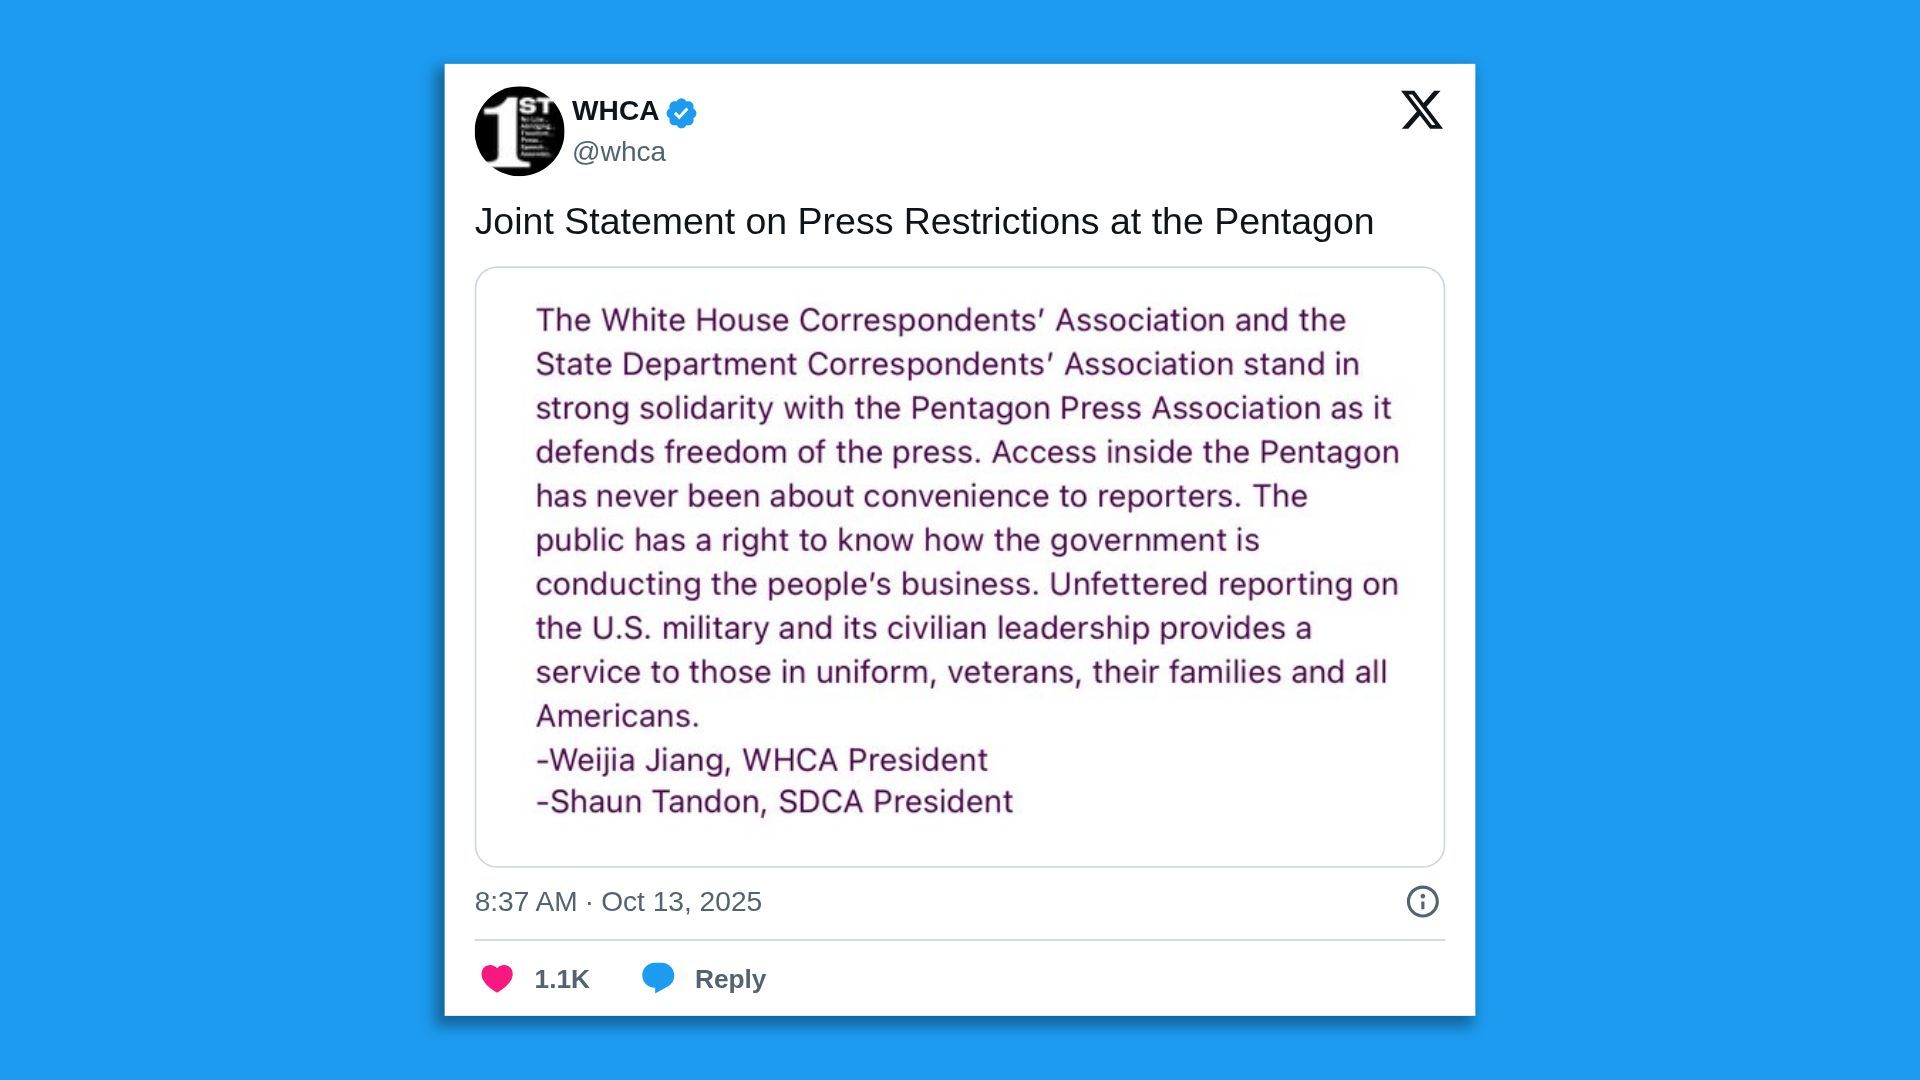Click the blue verified badge
This screenshot has height=1080, width=1920.
[x=681, y=113]
